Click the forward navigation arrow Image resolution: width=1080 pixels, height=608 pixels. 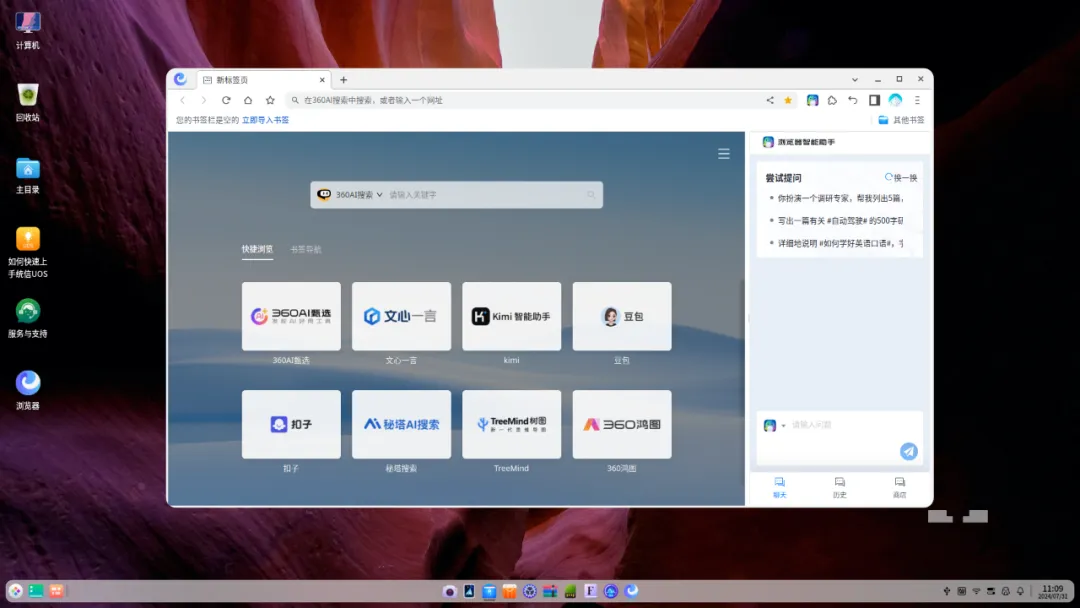tap(203, 100)
